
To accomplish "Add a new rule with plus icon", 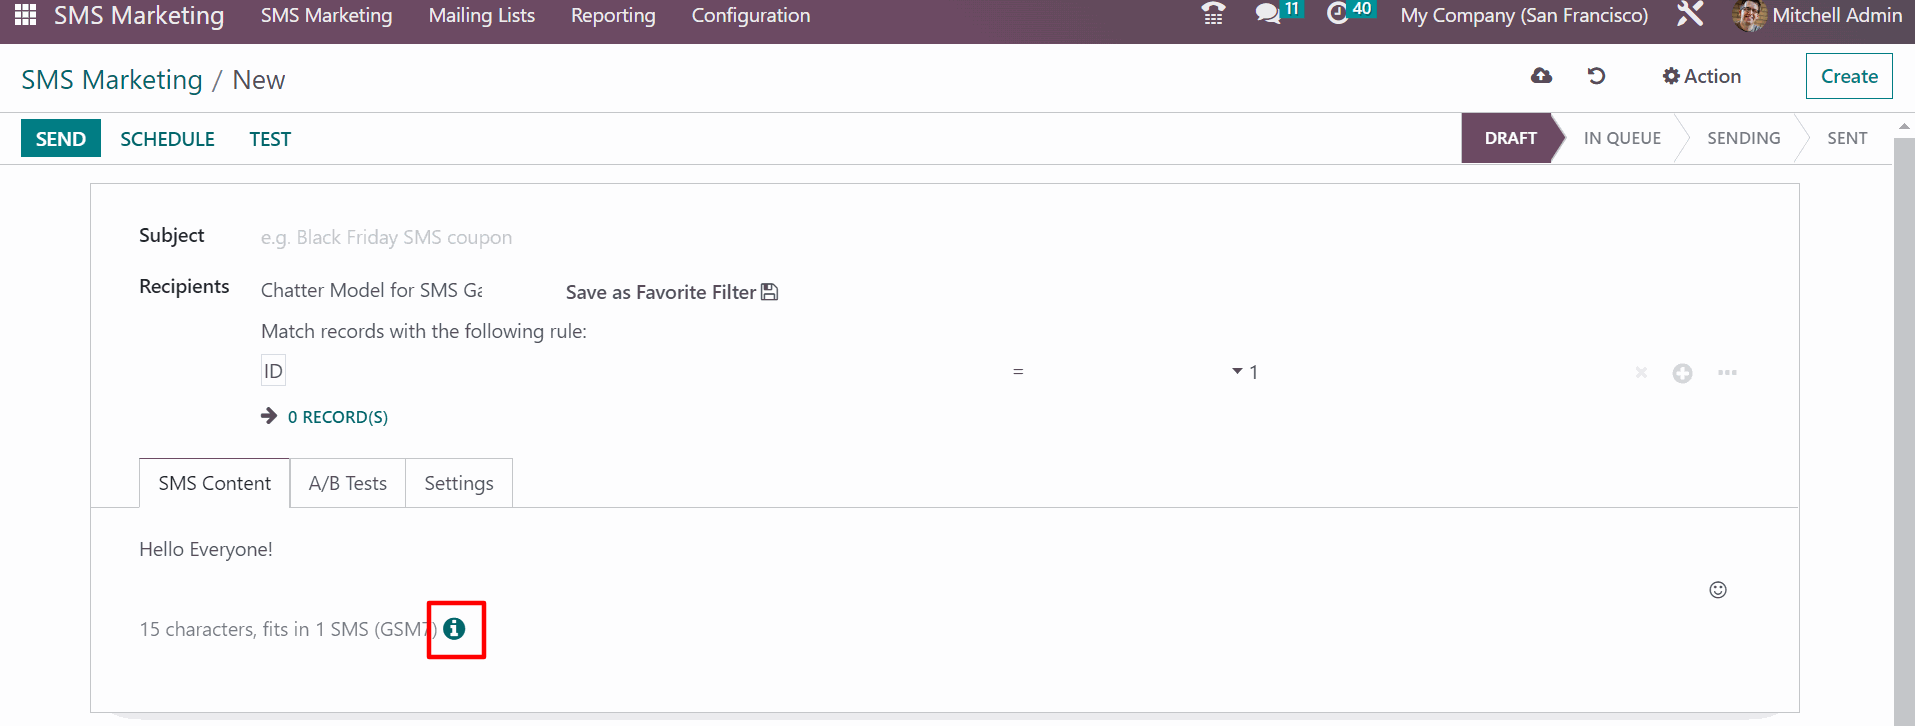I will point(1683,373).
